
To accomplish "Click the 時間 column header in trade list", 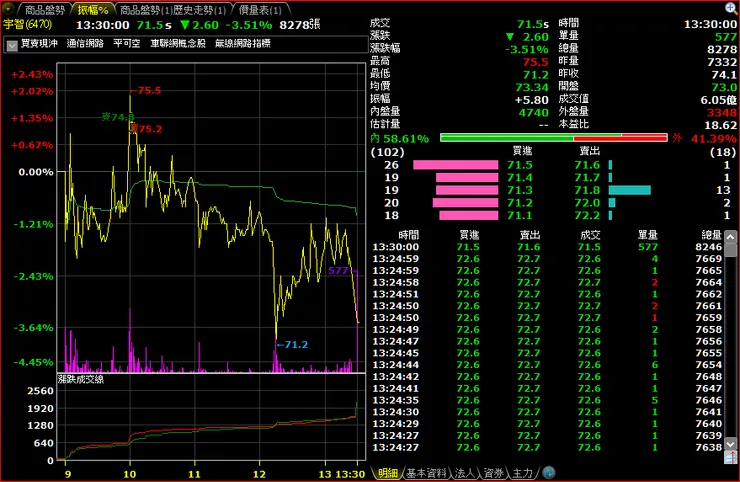I will tap(408, 235).
